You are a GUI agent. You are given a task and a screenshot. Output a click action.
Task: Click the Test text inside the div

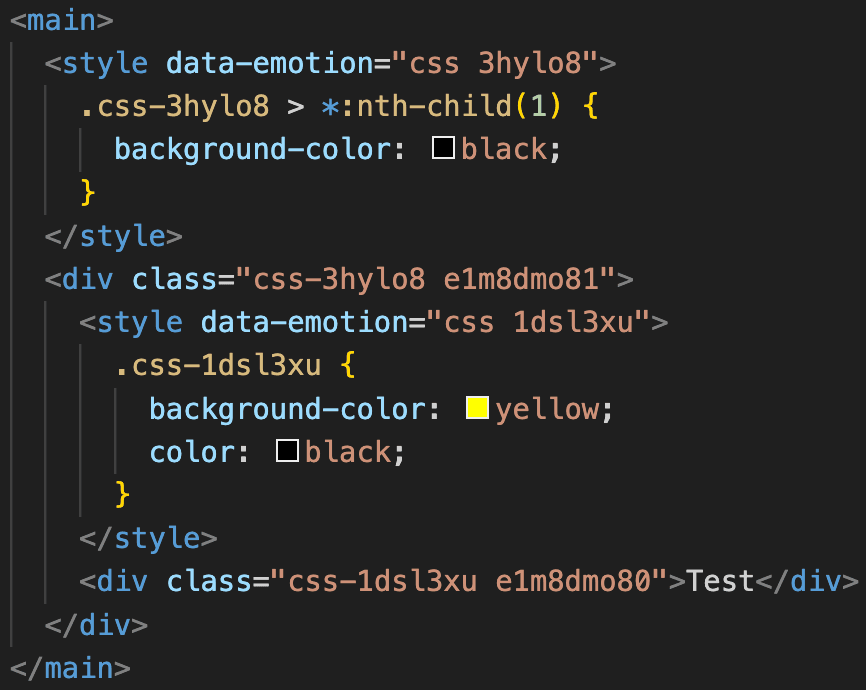click(x=720, y=581)
